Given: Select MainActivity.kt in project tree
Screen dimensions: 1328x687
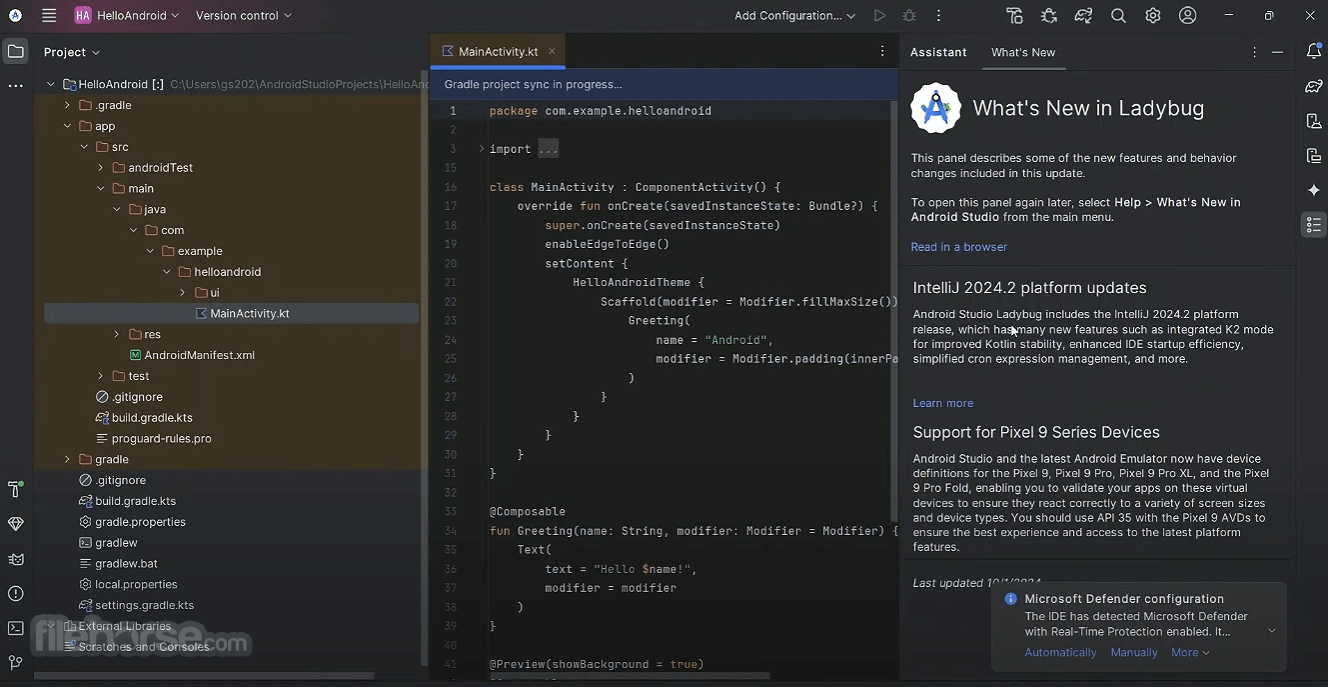Looking at the screenshot, I should [x=231, y=313].
